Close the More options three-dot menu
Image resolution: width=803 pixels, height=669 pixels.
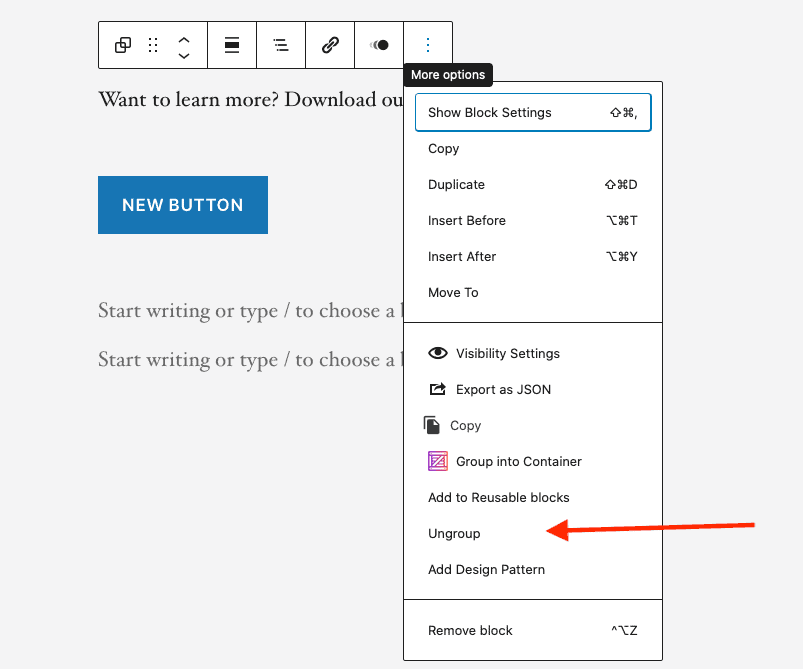(x=428, y=45)
